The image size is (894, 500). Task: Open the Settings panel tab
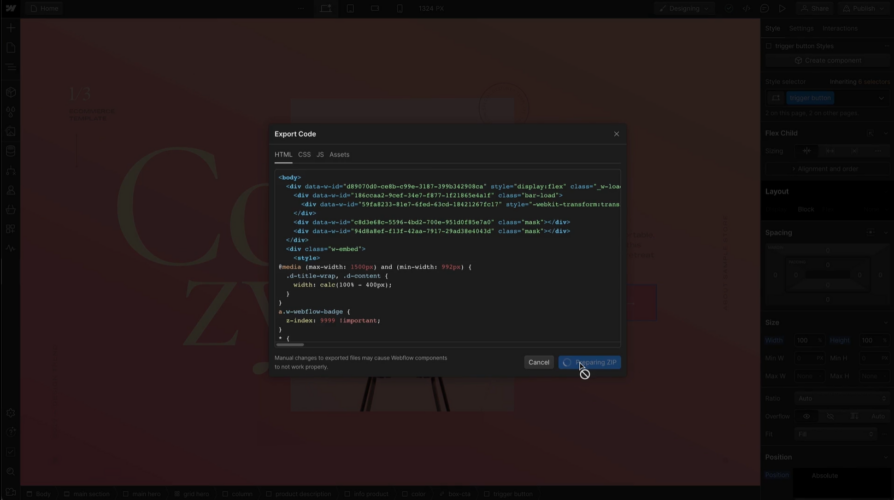(x=801, y=29)
